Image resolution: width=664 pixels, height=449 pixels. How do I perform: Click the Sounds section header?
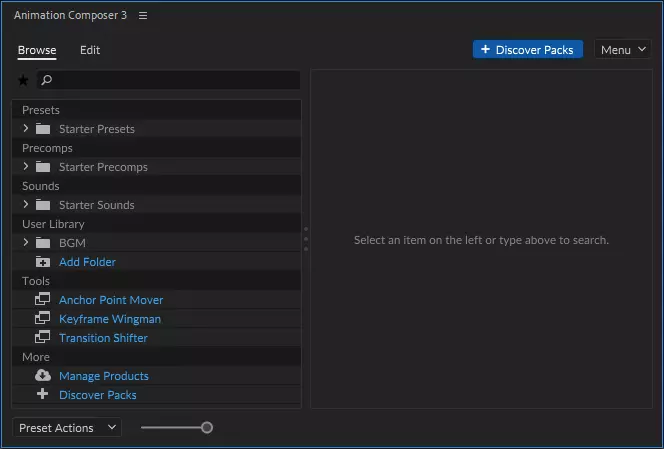(157, 186)
